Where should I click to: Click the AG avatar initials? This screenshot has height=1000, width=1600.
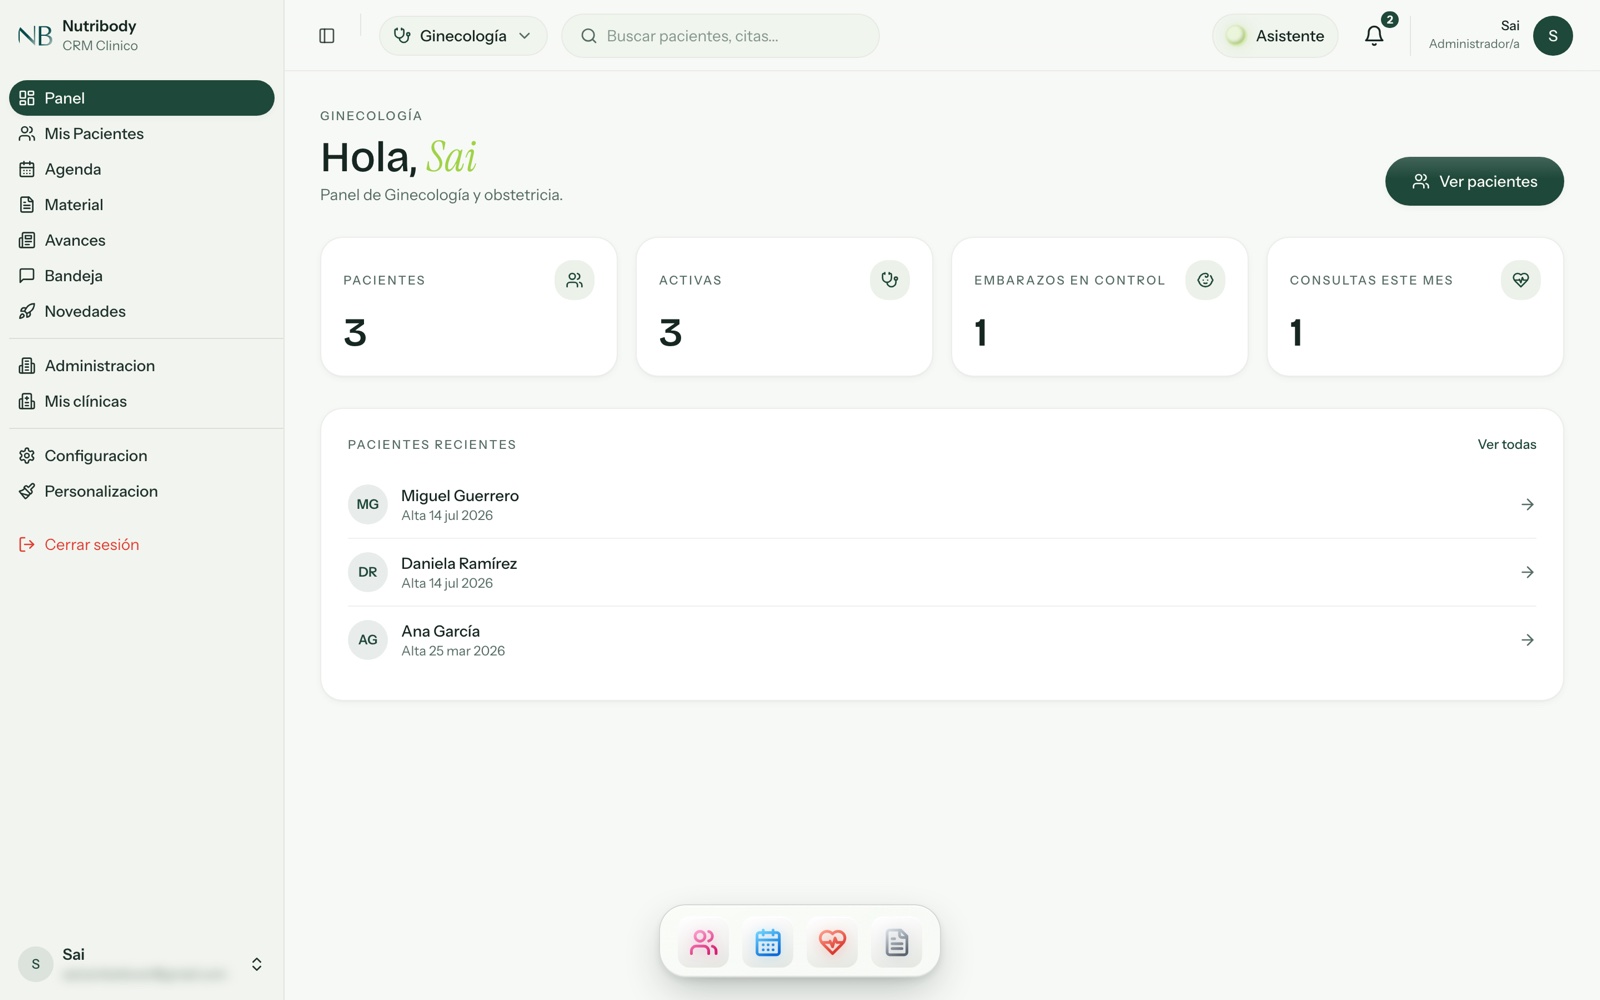368,640
